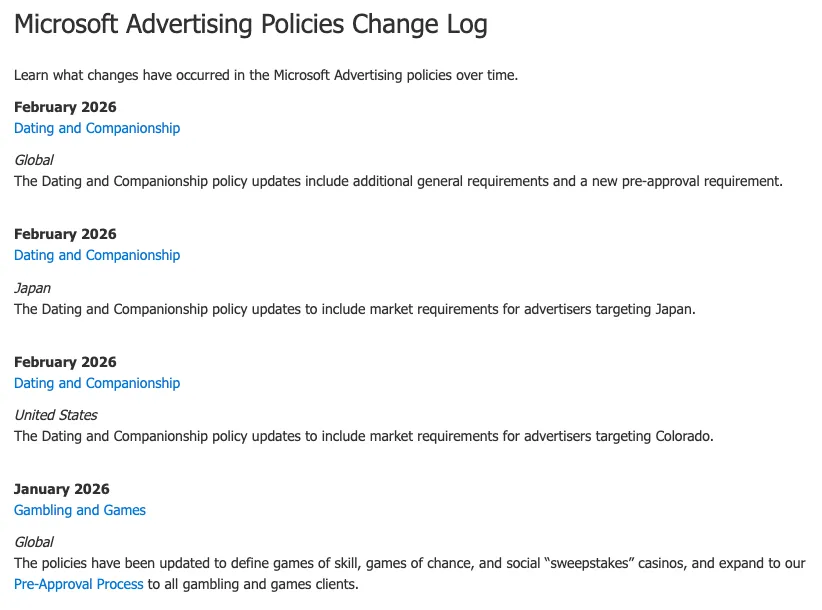Image resolution: width=822 pixels, height=610 pixels.
Task: Open Dating and Companionship link above United States
Action: [97, 383]
